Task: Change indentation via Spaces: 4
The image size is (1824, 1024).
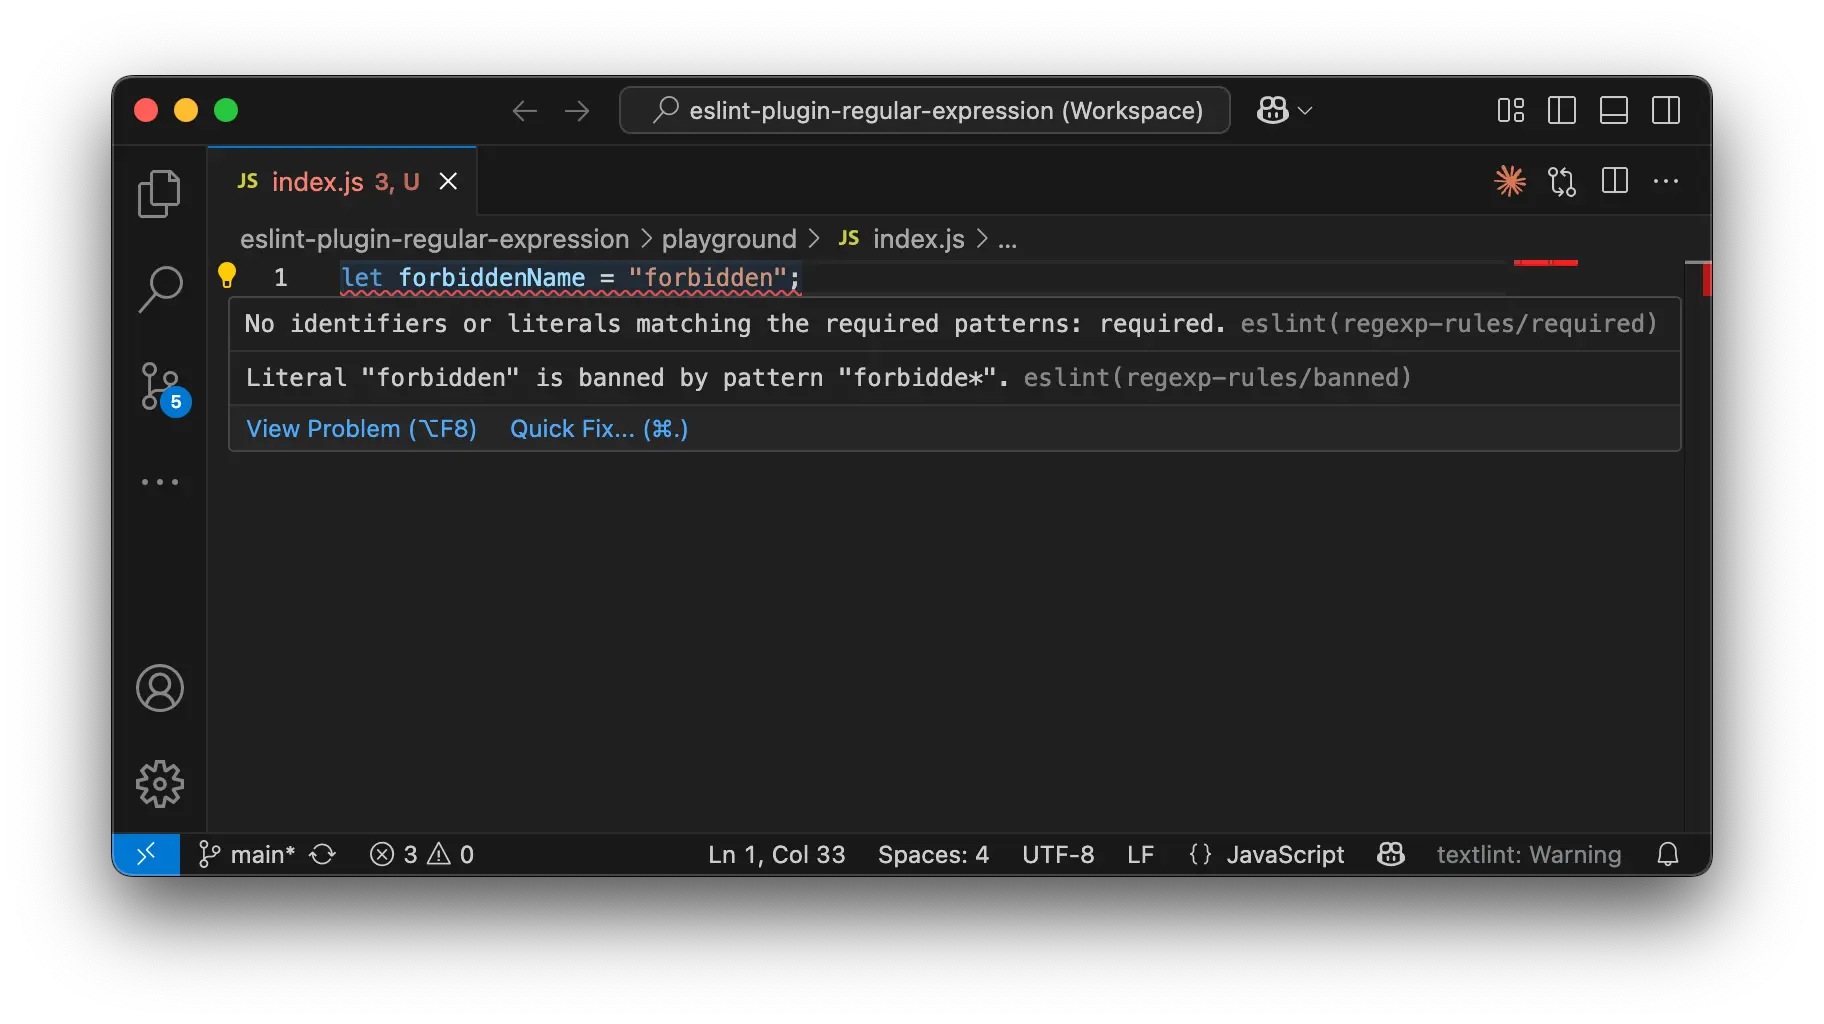Action: coord(933,854)
